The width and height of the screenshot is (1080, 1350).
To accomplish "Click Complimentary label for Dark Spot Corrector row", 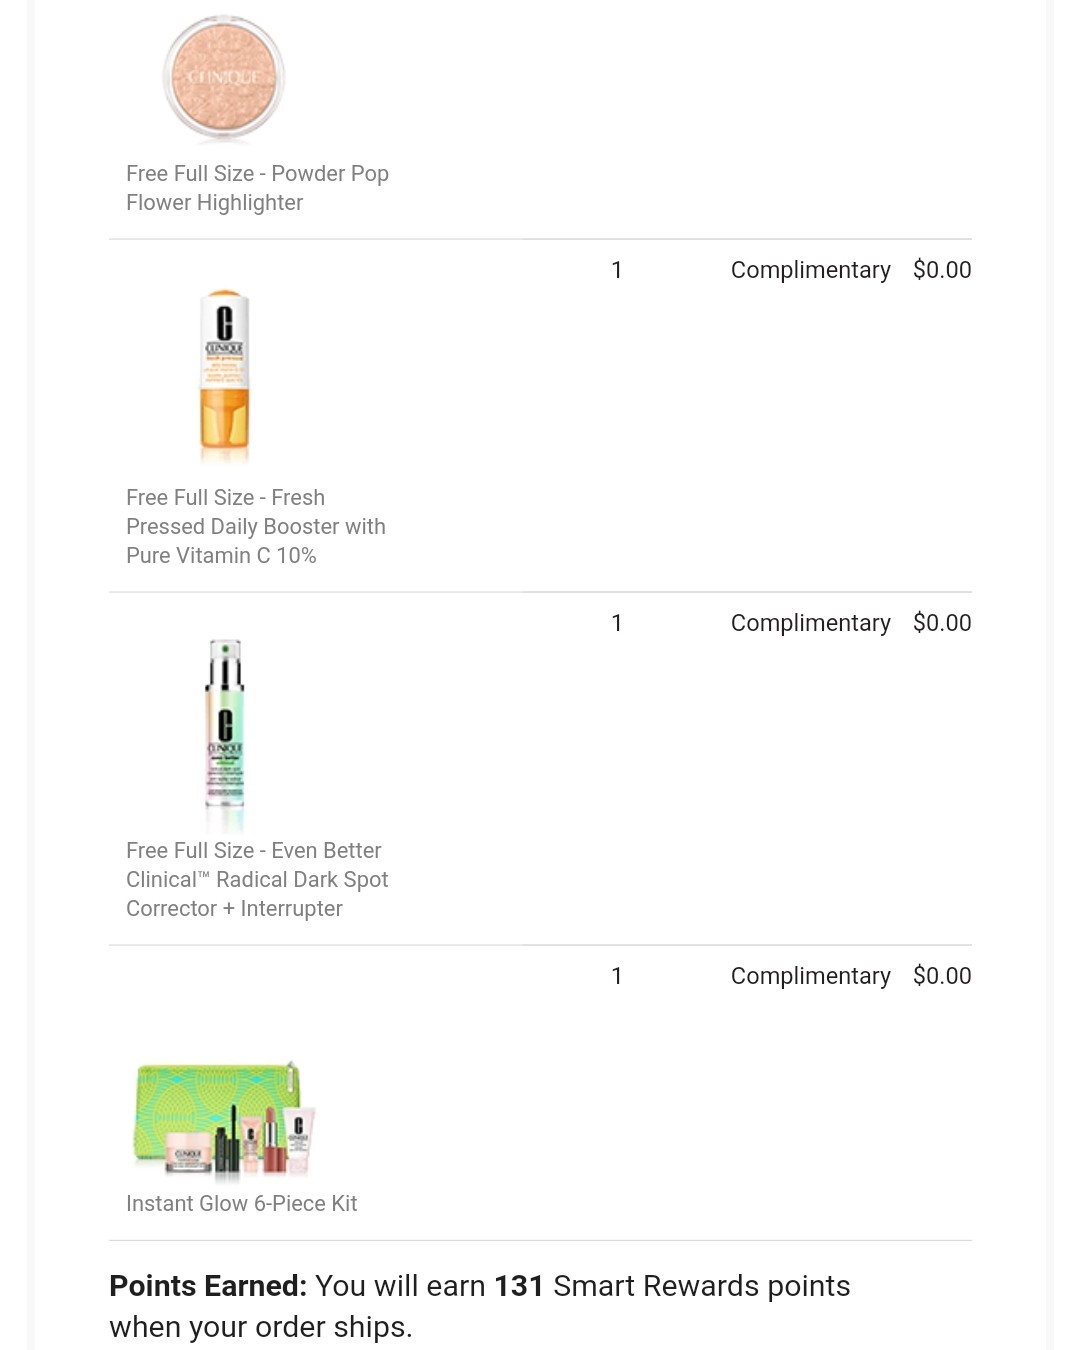I will 810,623.
